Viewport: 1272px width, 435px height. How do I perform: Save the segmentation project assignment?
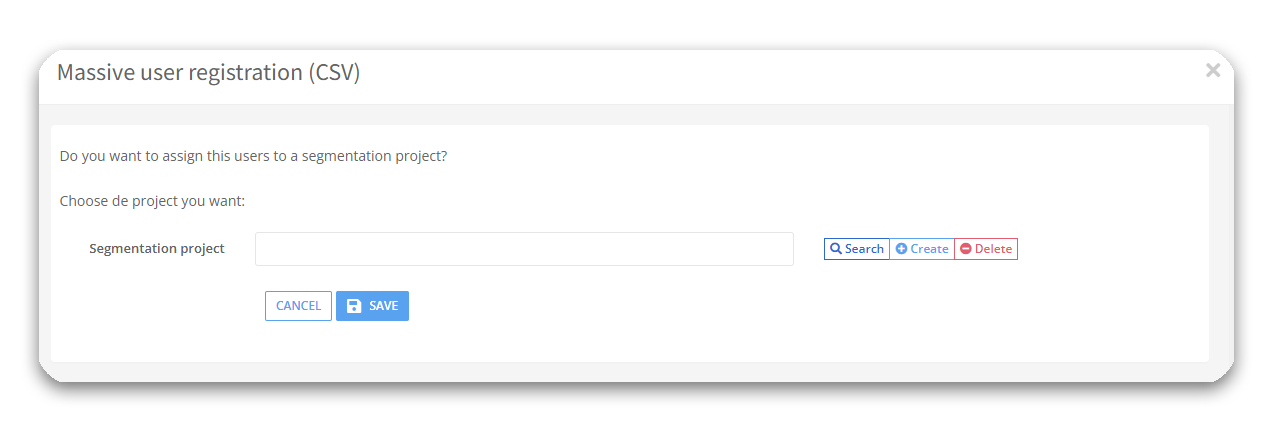(x=372, y=306)
